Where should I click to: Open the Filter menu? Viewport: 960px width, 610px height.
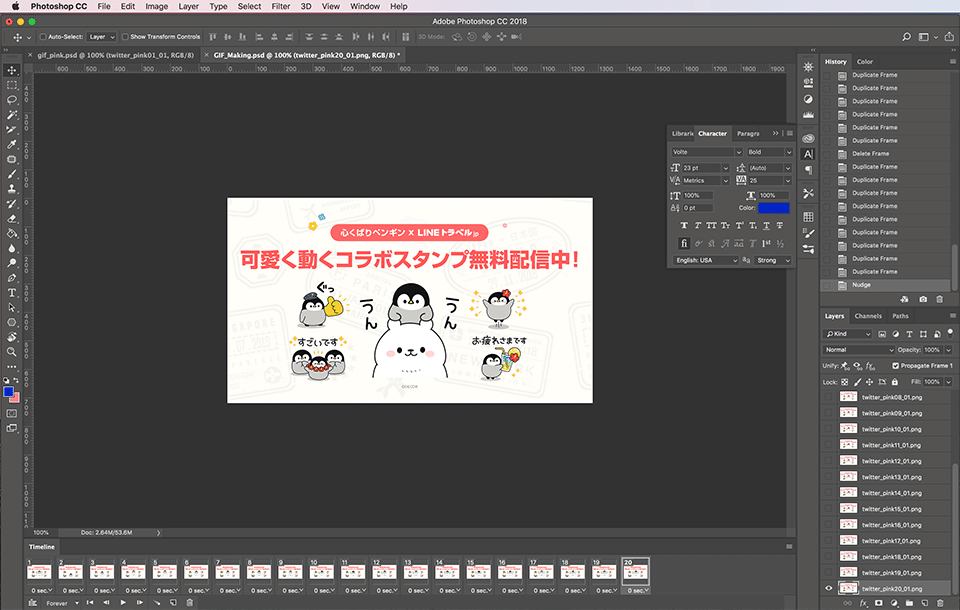(x=280, y=6)
